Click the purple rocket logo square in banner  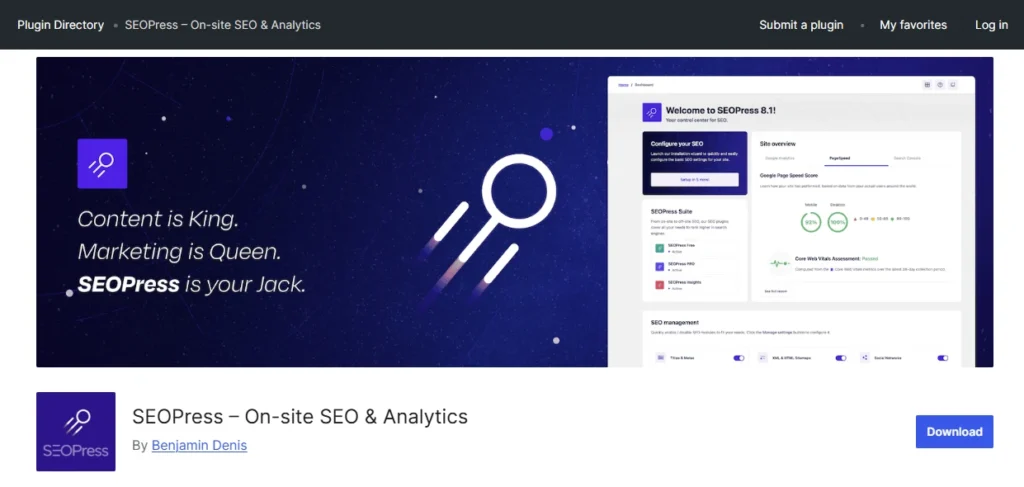pos(103,164)
